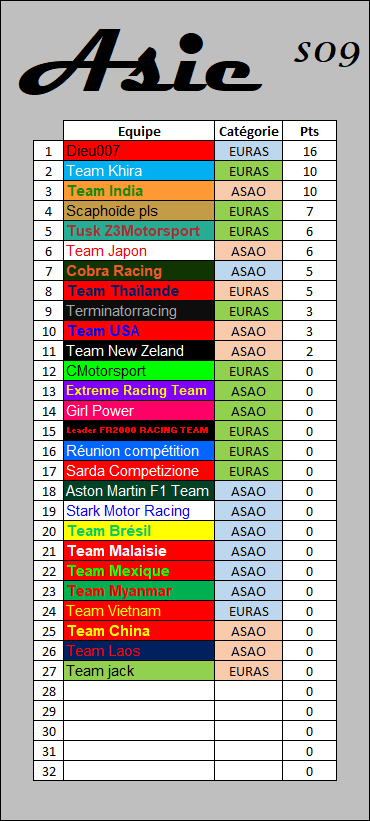Click the EURAS category cell for Scaphoïde pls

click(249, 211)
